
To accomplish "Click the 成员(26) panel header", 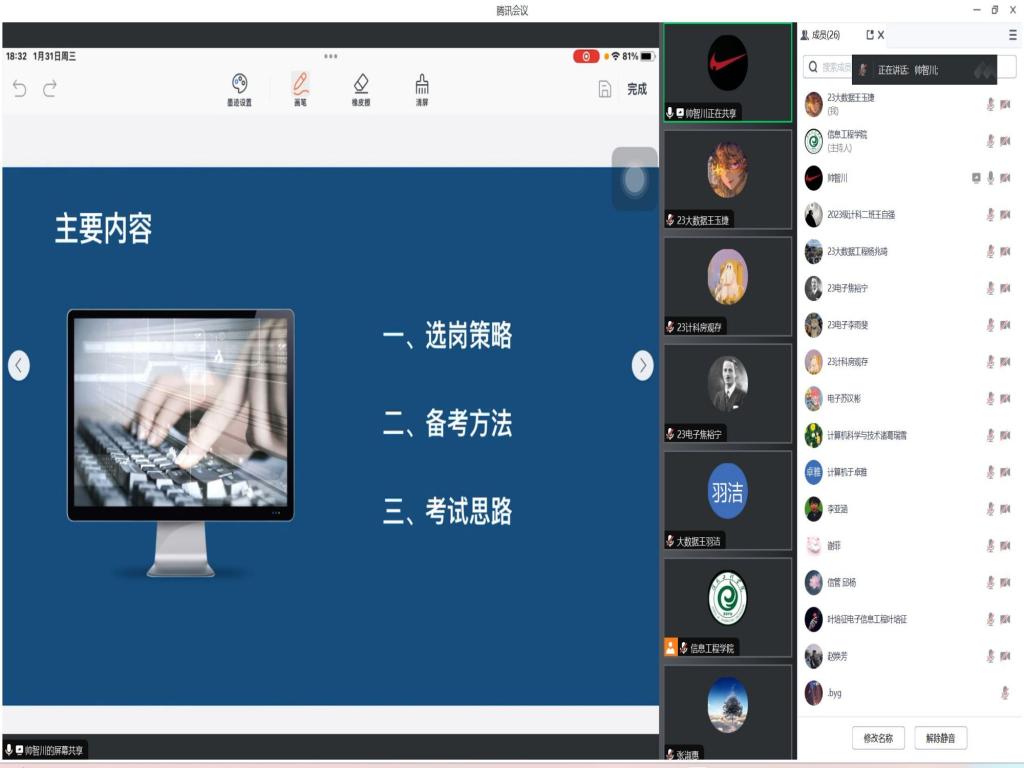I will (821, 35).
